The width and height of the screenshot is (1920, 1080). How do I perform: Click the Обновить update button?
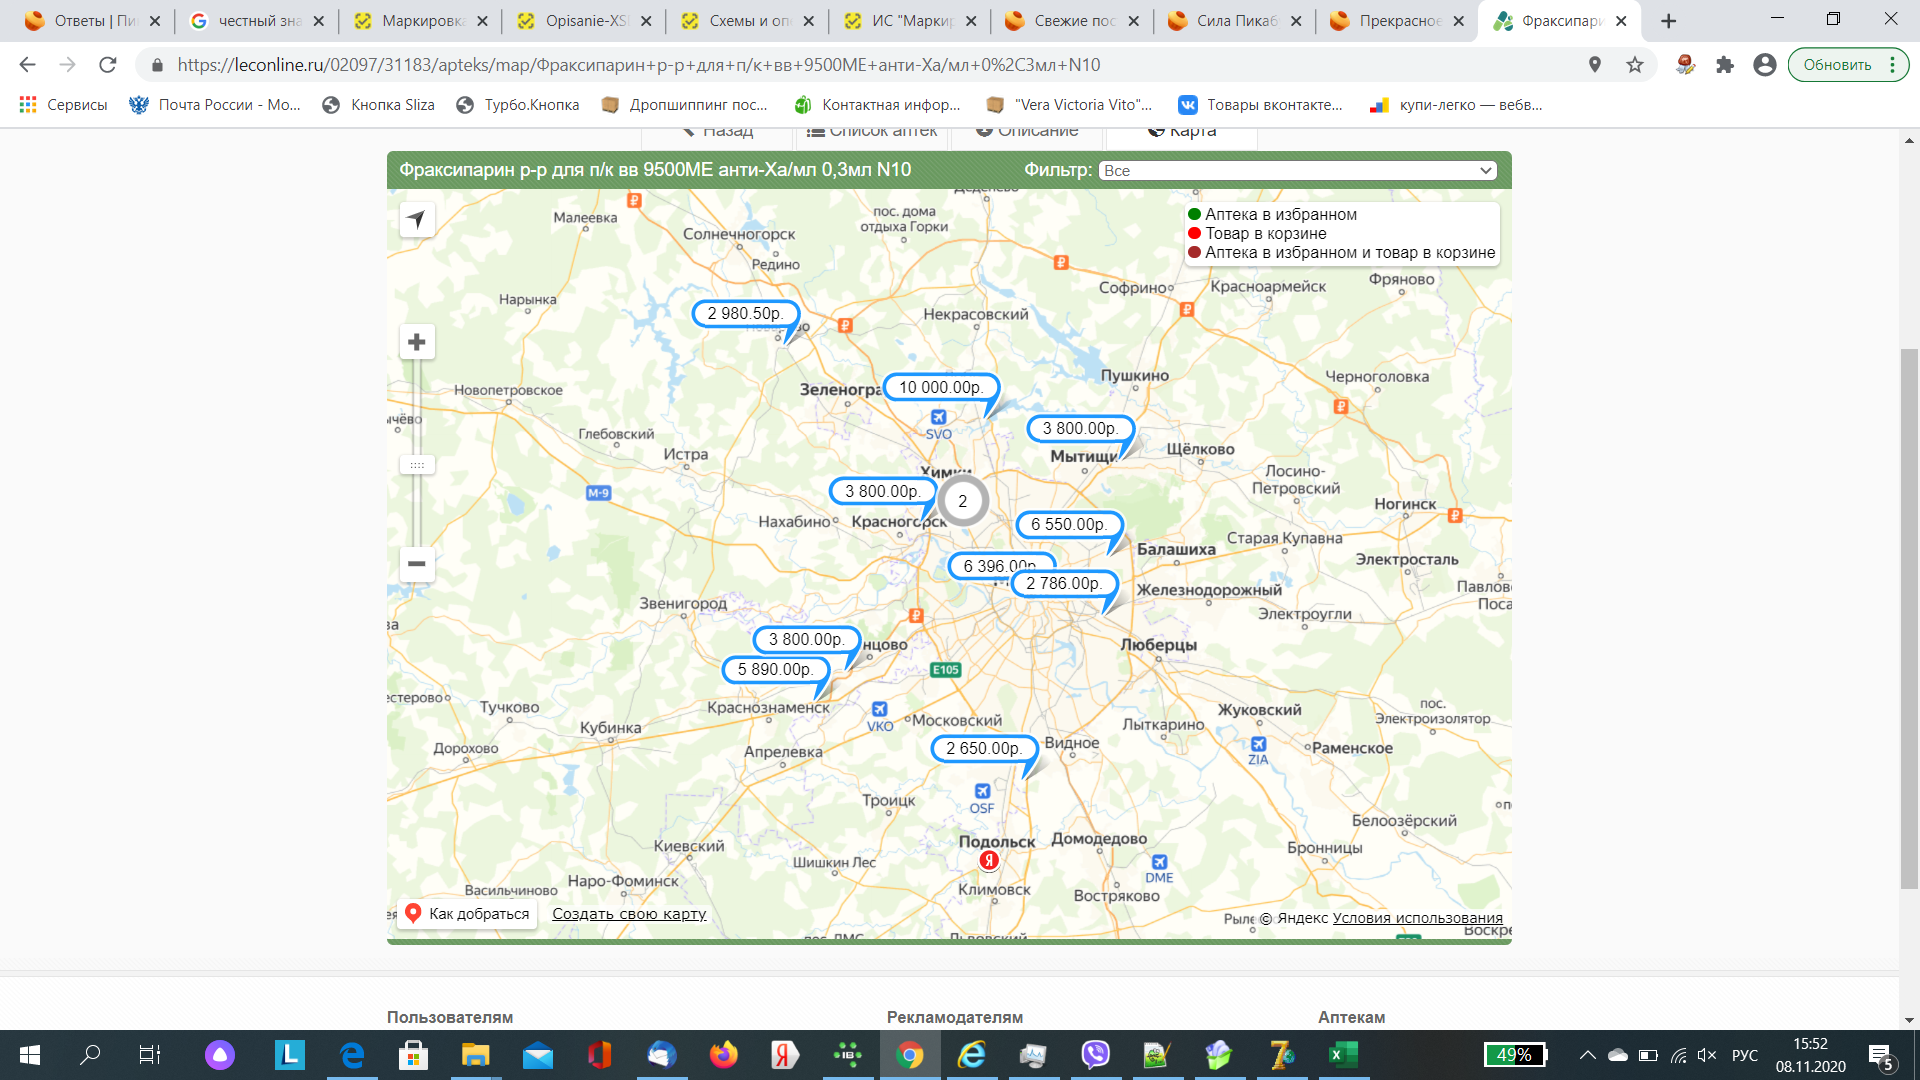point(1837,65)
